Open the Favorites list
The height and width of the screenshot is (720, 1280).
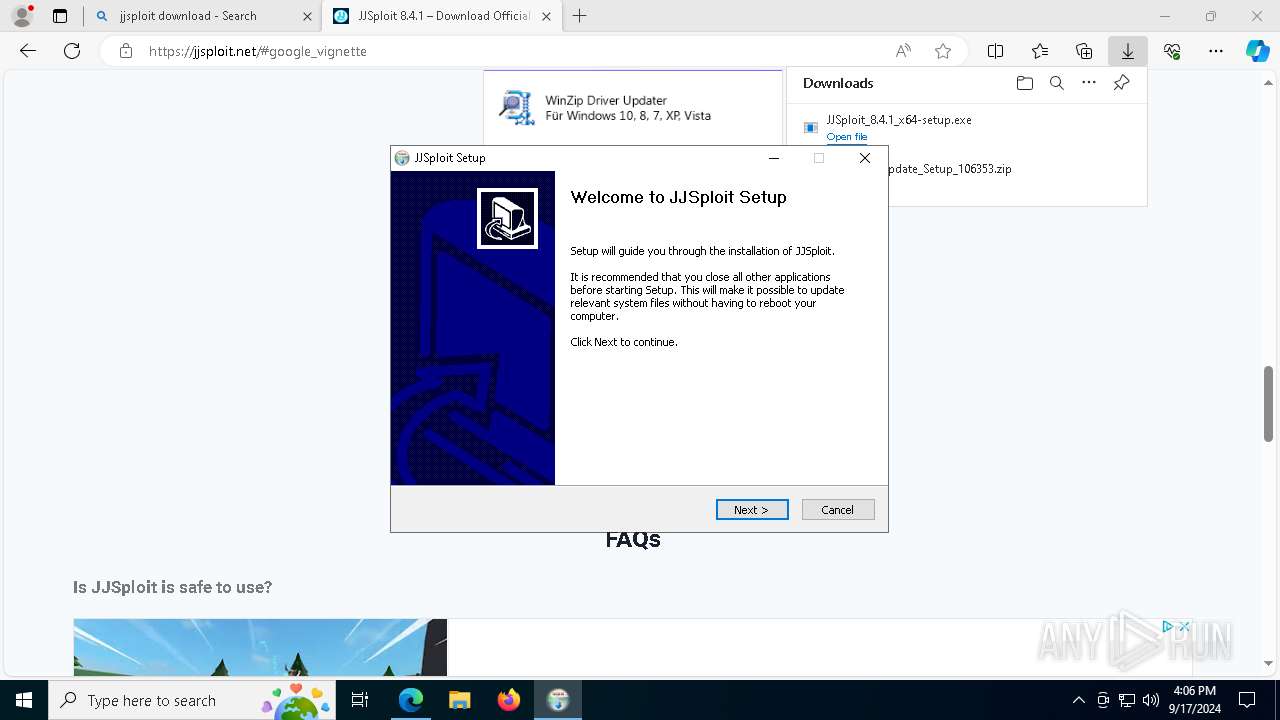(1040, 51)
